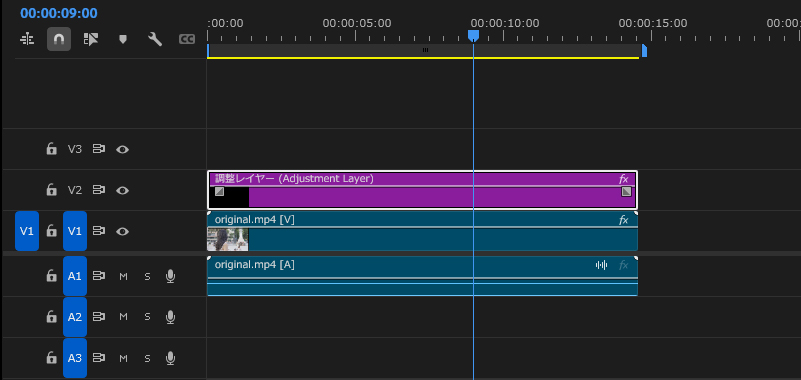Image resolution: width=801 pixels, height=380 pixels.
Task: Open Timeline display settings wrench
Action: pos(155,39)
